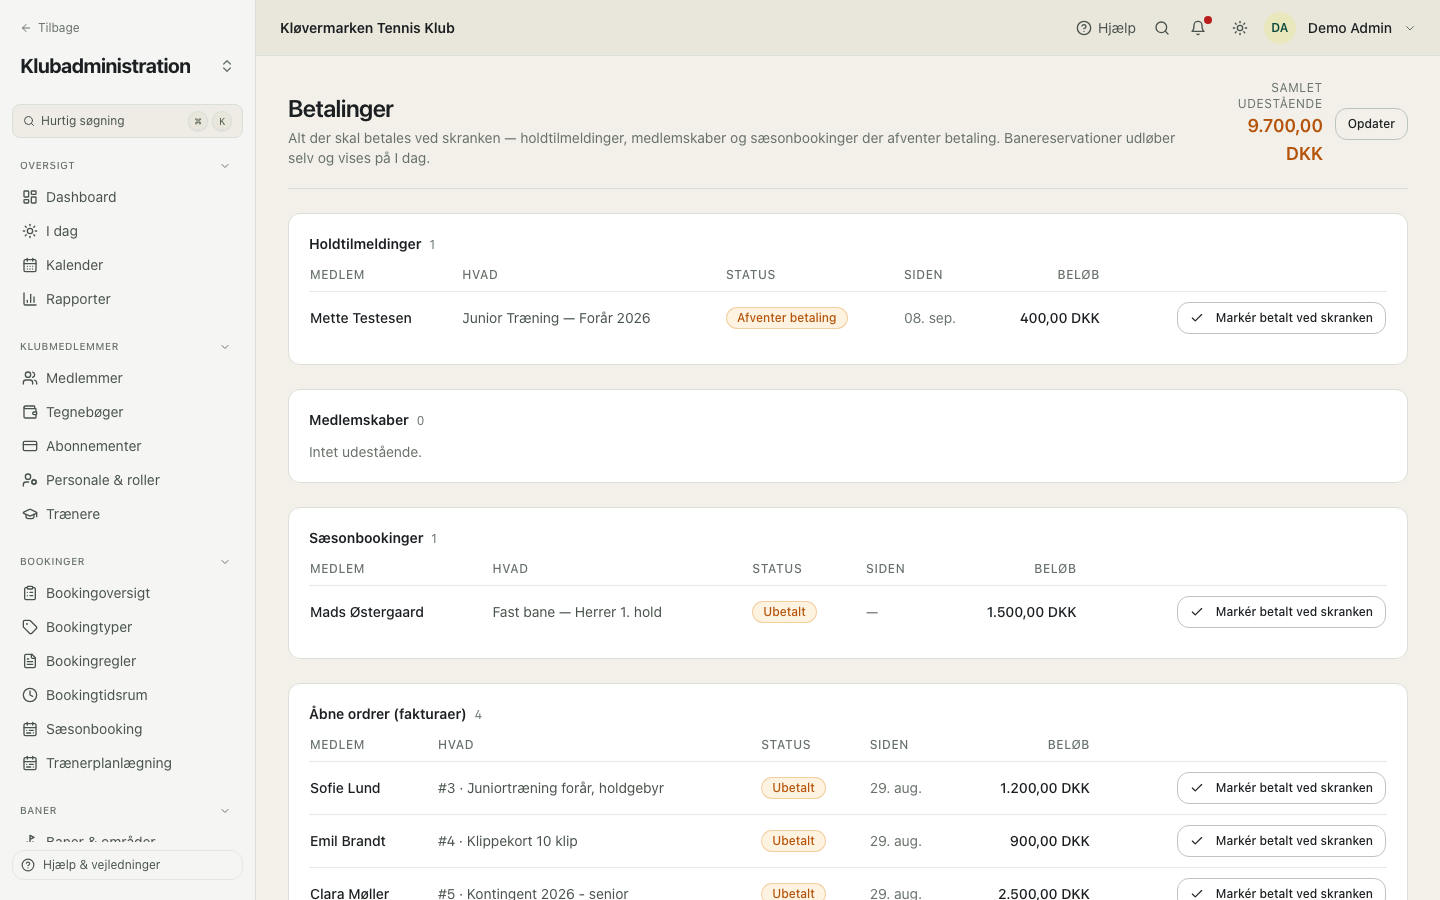Click the Sæsonbooking calendar icon
Image resolution: width=1440 pixels, height=900 pixels.
30,729
